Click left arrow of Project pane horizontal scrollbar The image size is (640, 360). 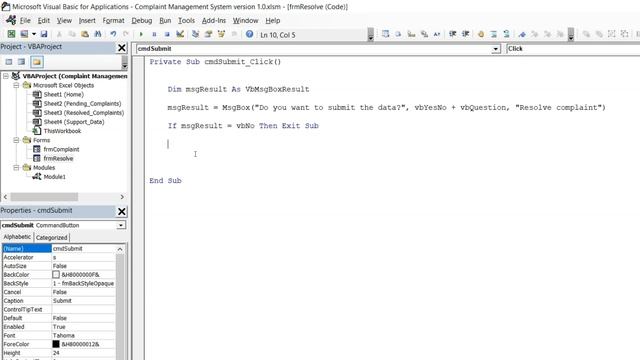pos(5,197)
